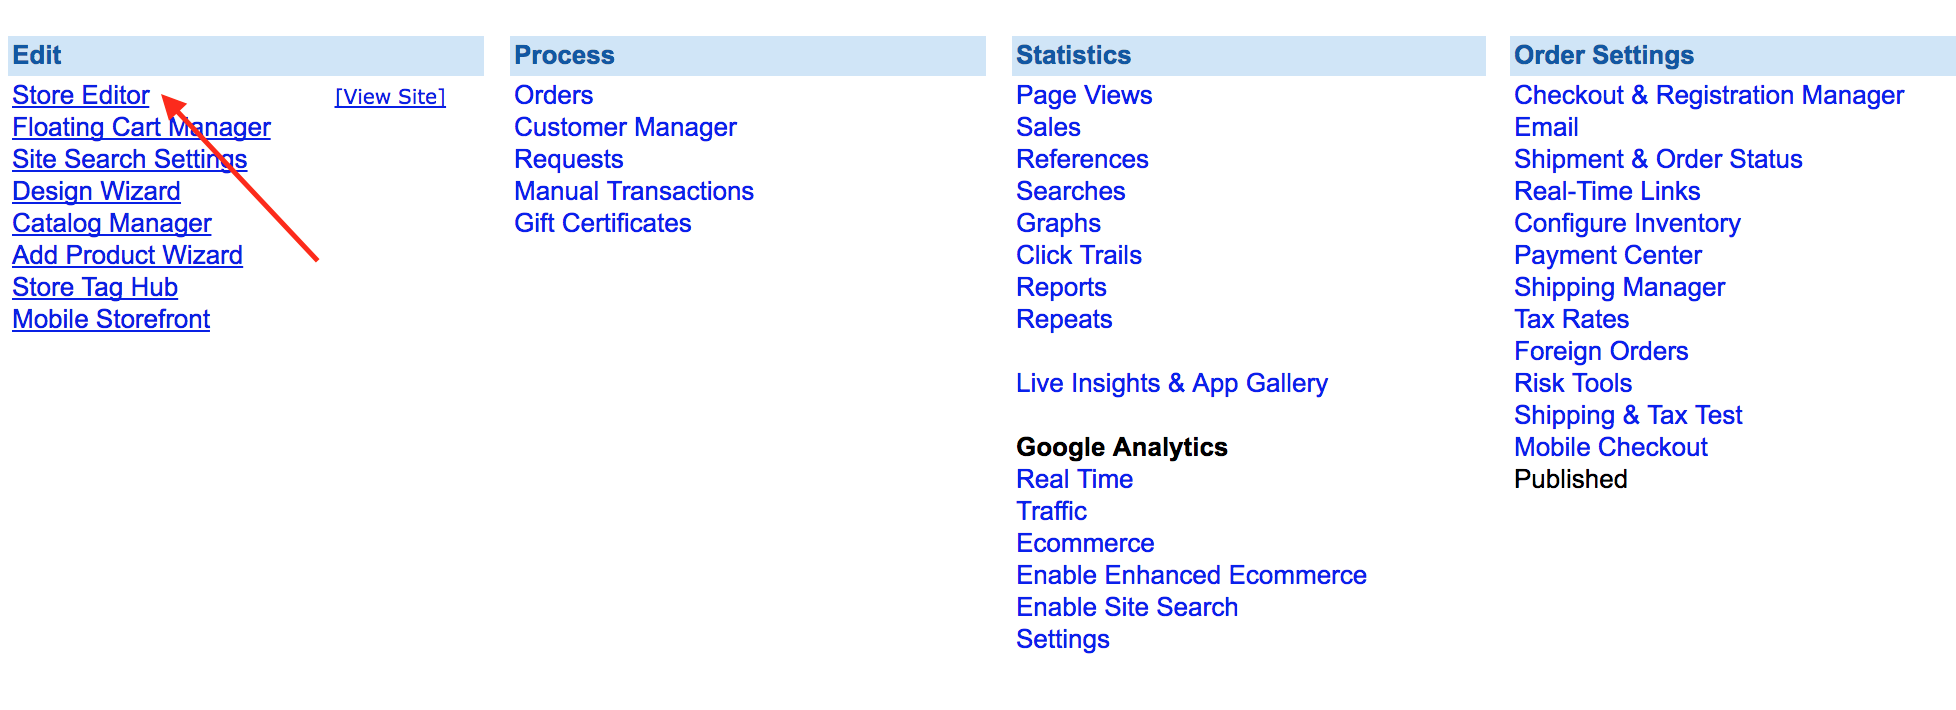Viewport: 1956px width, 710px height.
Task: Open the Store Editor link
Action: 81,95
